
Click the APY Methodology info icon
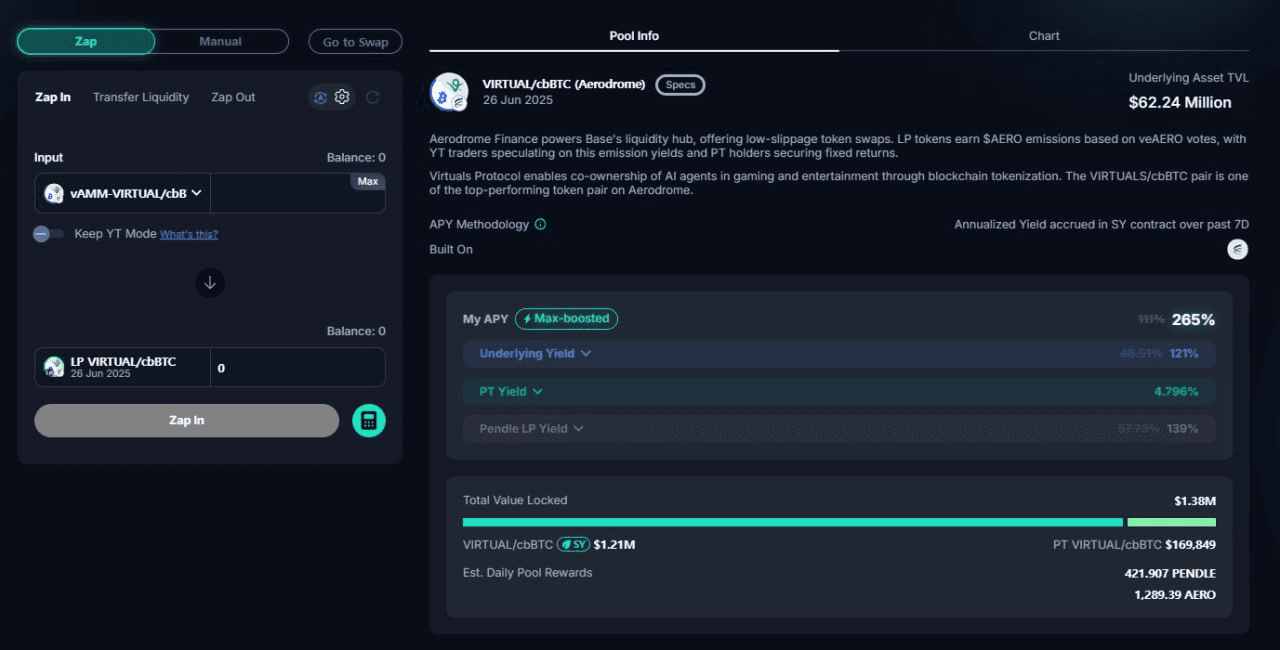point(540,225)
